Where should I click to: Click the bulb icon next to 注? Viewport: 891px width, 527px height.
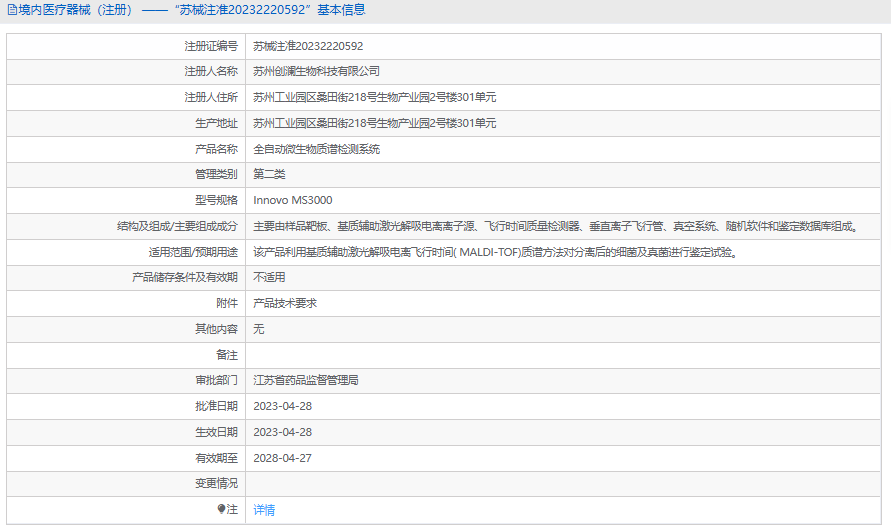(x=222, y=509)
